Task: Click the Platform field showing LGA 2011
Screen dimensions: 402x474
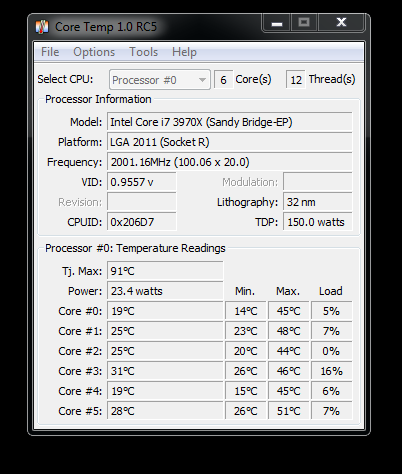Action: (229, 142)
